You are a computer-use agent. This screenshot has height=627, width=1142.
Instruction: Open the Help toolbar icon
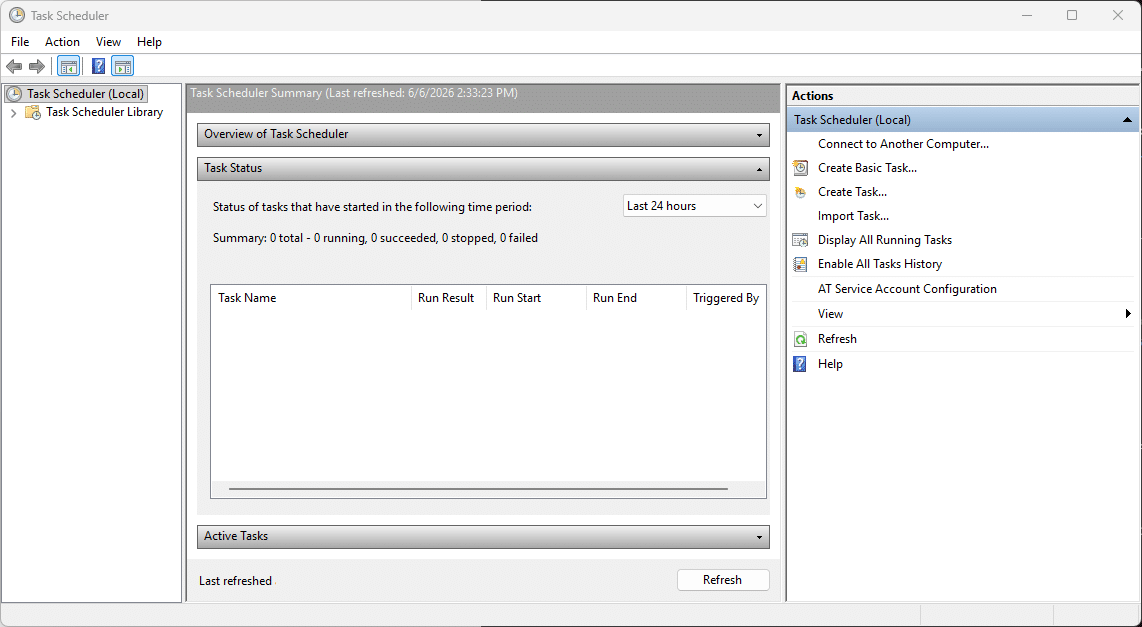[x=98, y=67]
